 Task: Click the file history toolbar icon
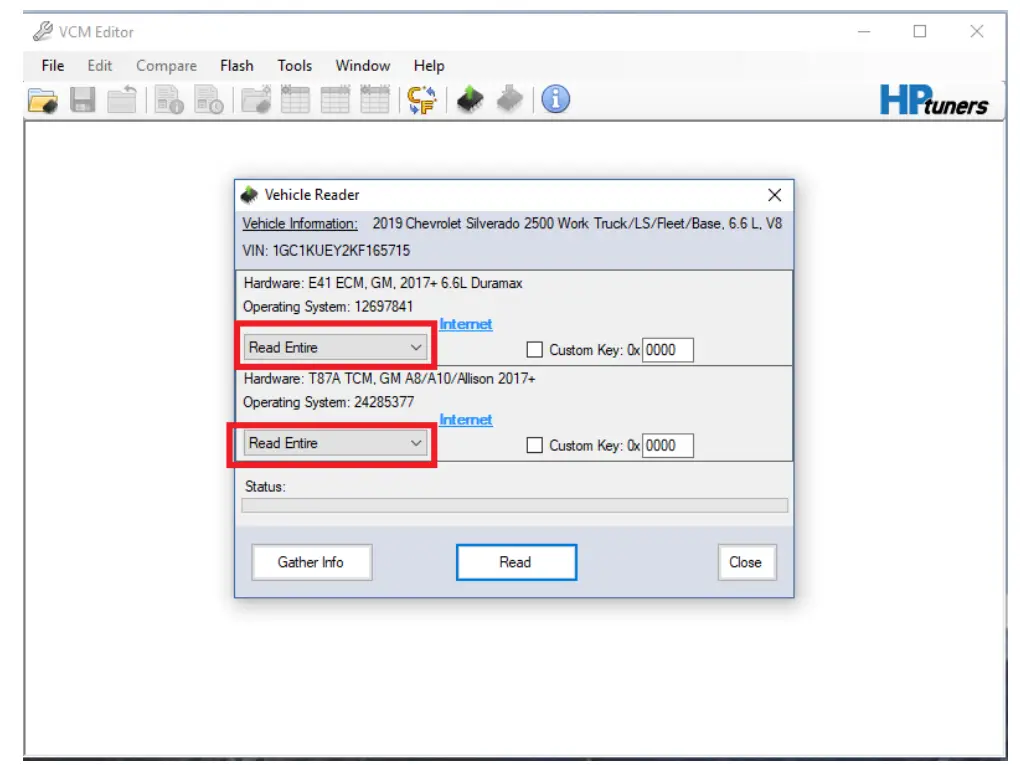coord(208,100)
